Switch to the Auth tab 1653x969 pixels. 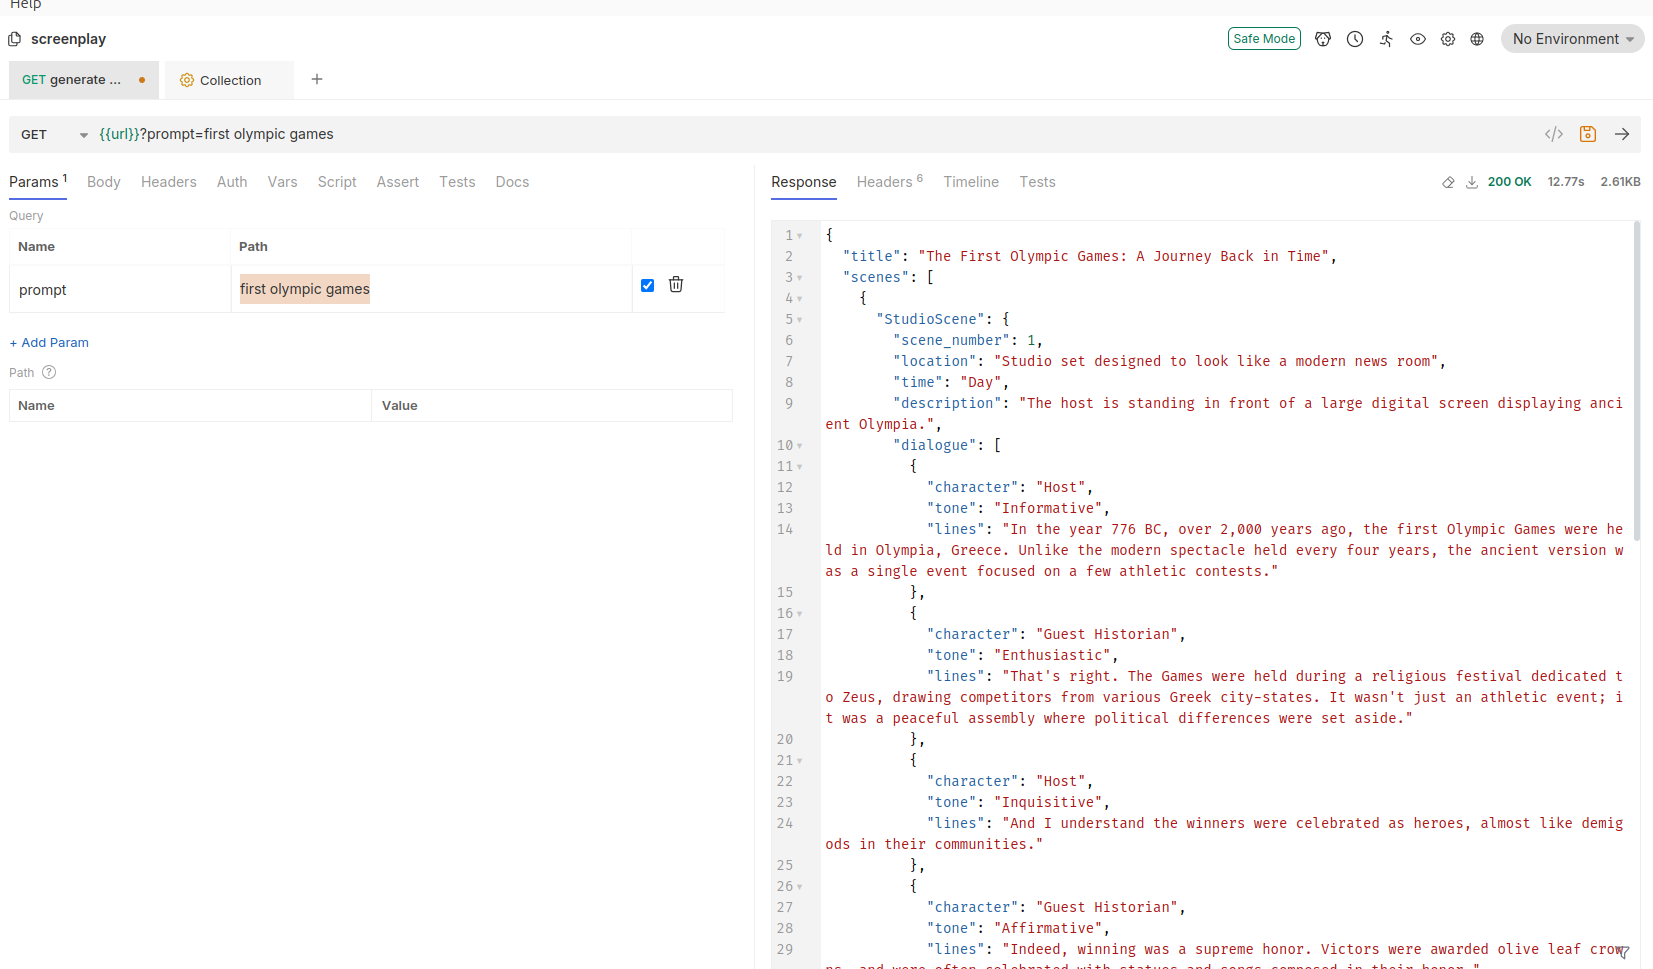(x=232, y=182)
